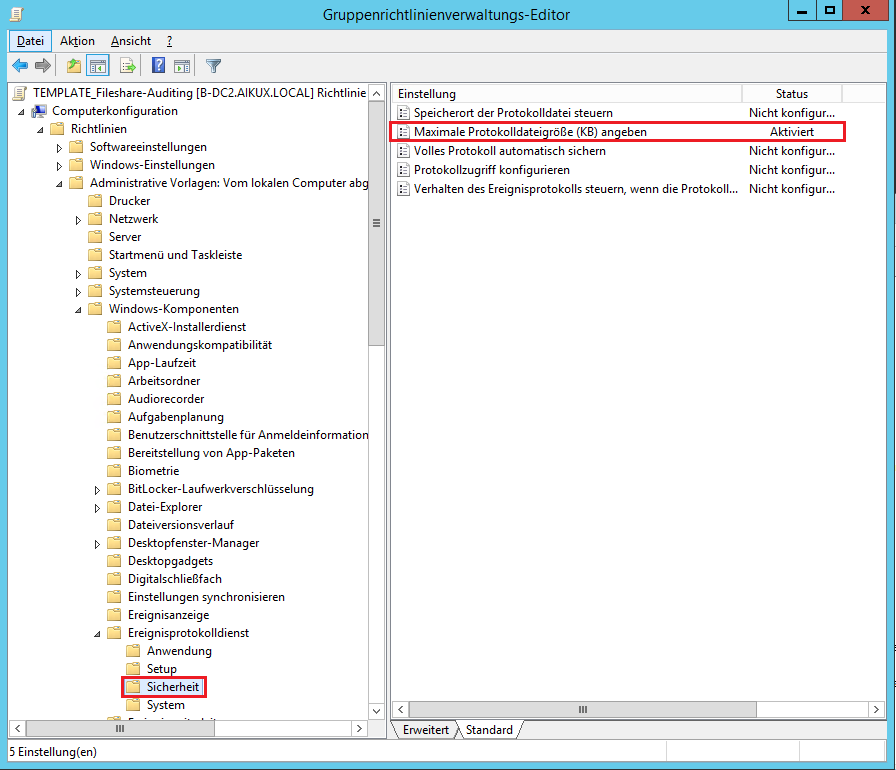Open the Ansicht menu
Image resolution: width=896 pixels, height=770 pixels.
[x=131, y=41]
